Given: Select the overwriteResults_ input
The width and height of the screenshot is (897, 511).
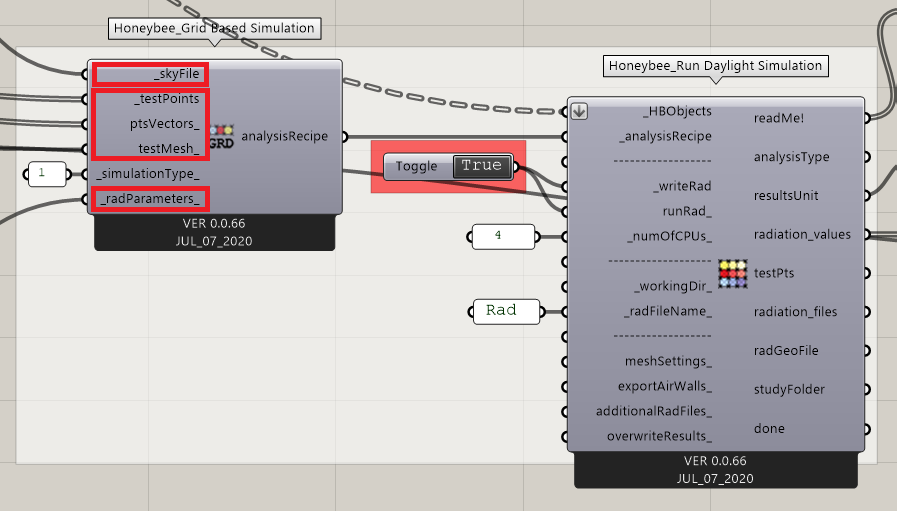Looking at the screenshot, I should pyautogui.click(x=660, y=437).
